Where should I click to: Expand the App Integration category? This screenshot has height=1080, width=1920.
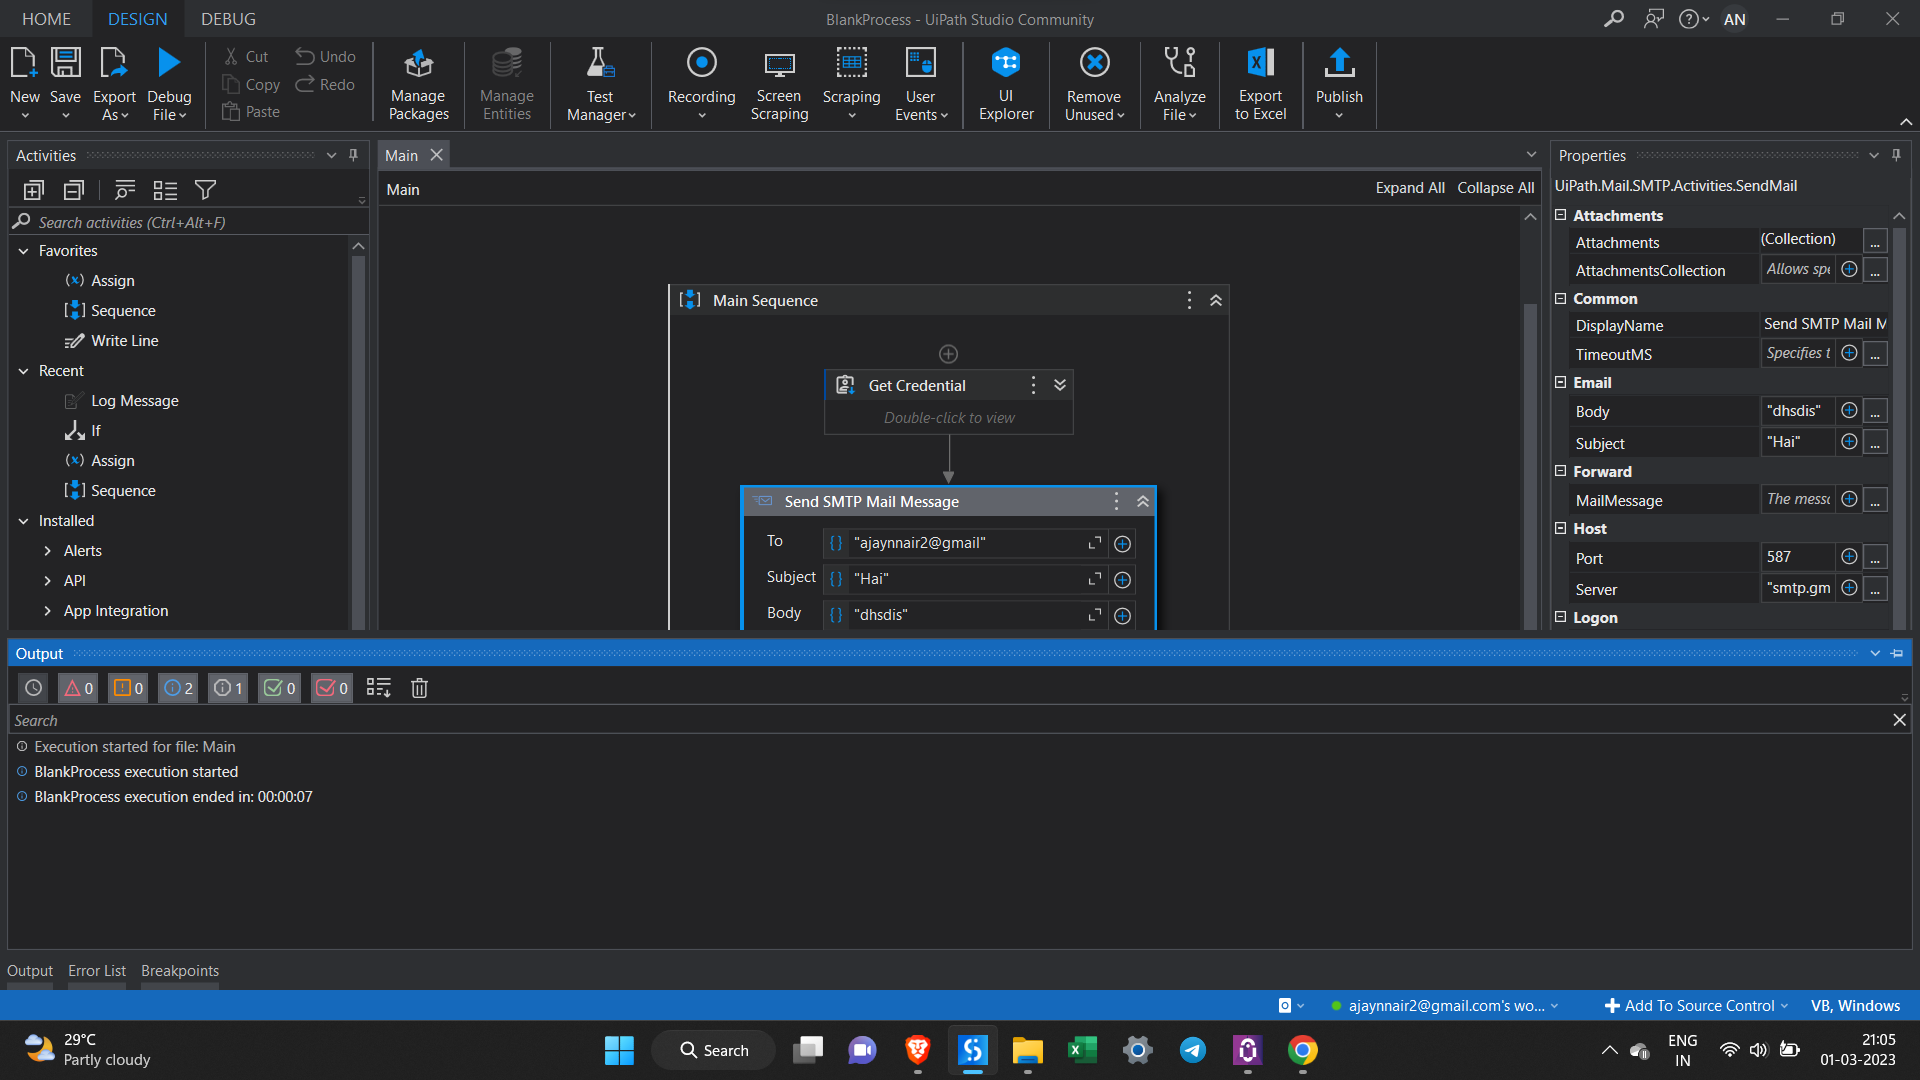(x=47, y=611)
